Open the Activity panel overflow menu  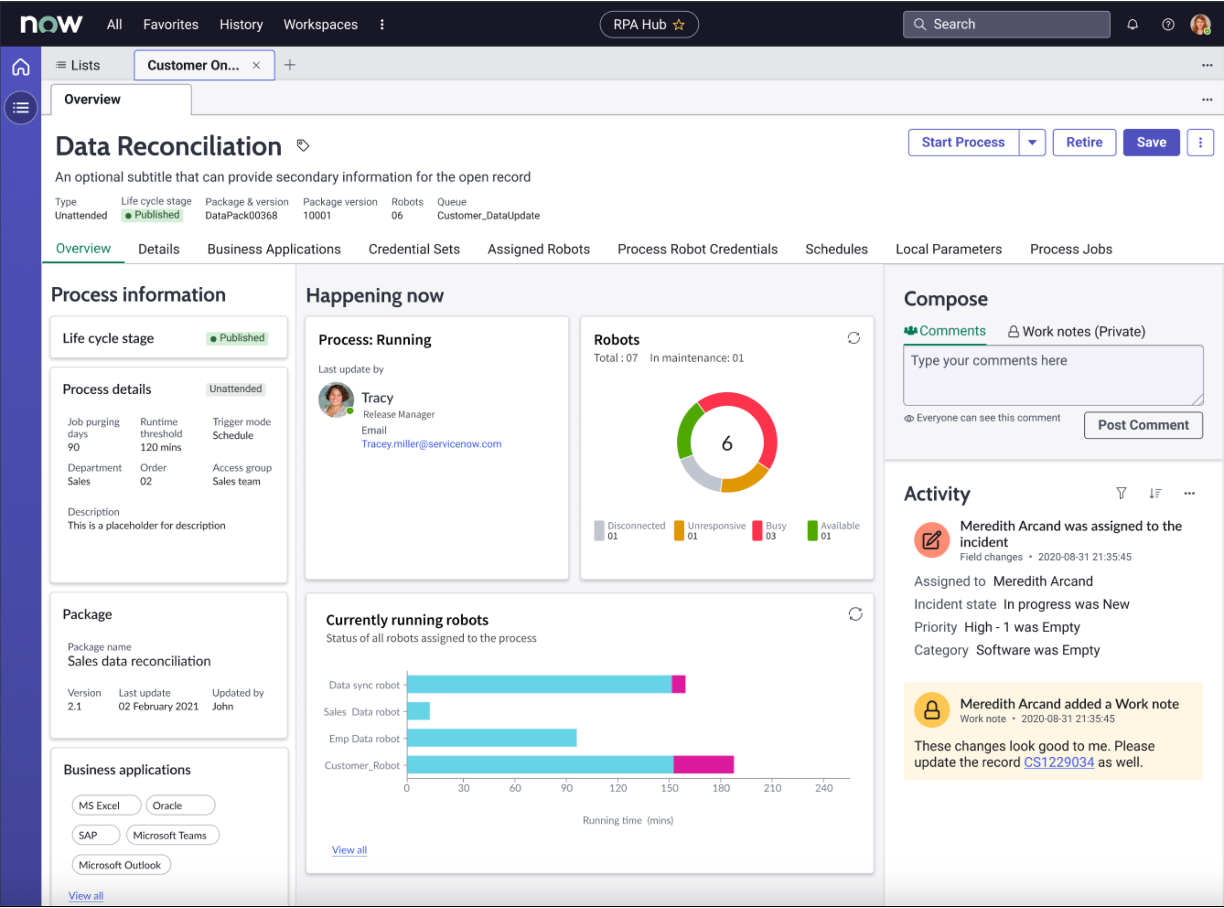pos(1189,493)
